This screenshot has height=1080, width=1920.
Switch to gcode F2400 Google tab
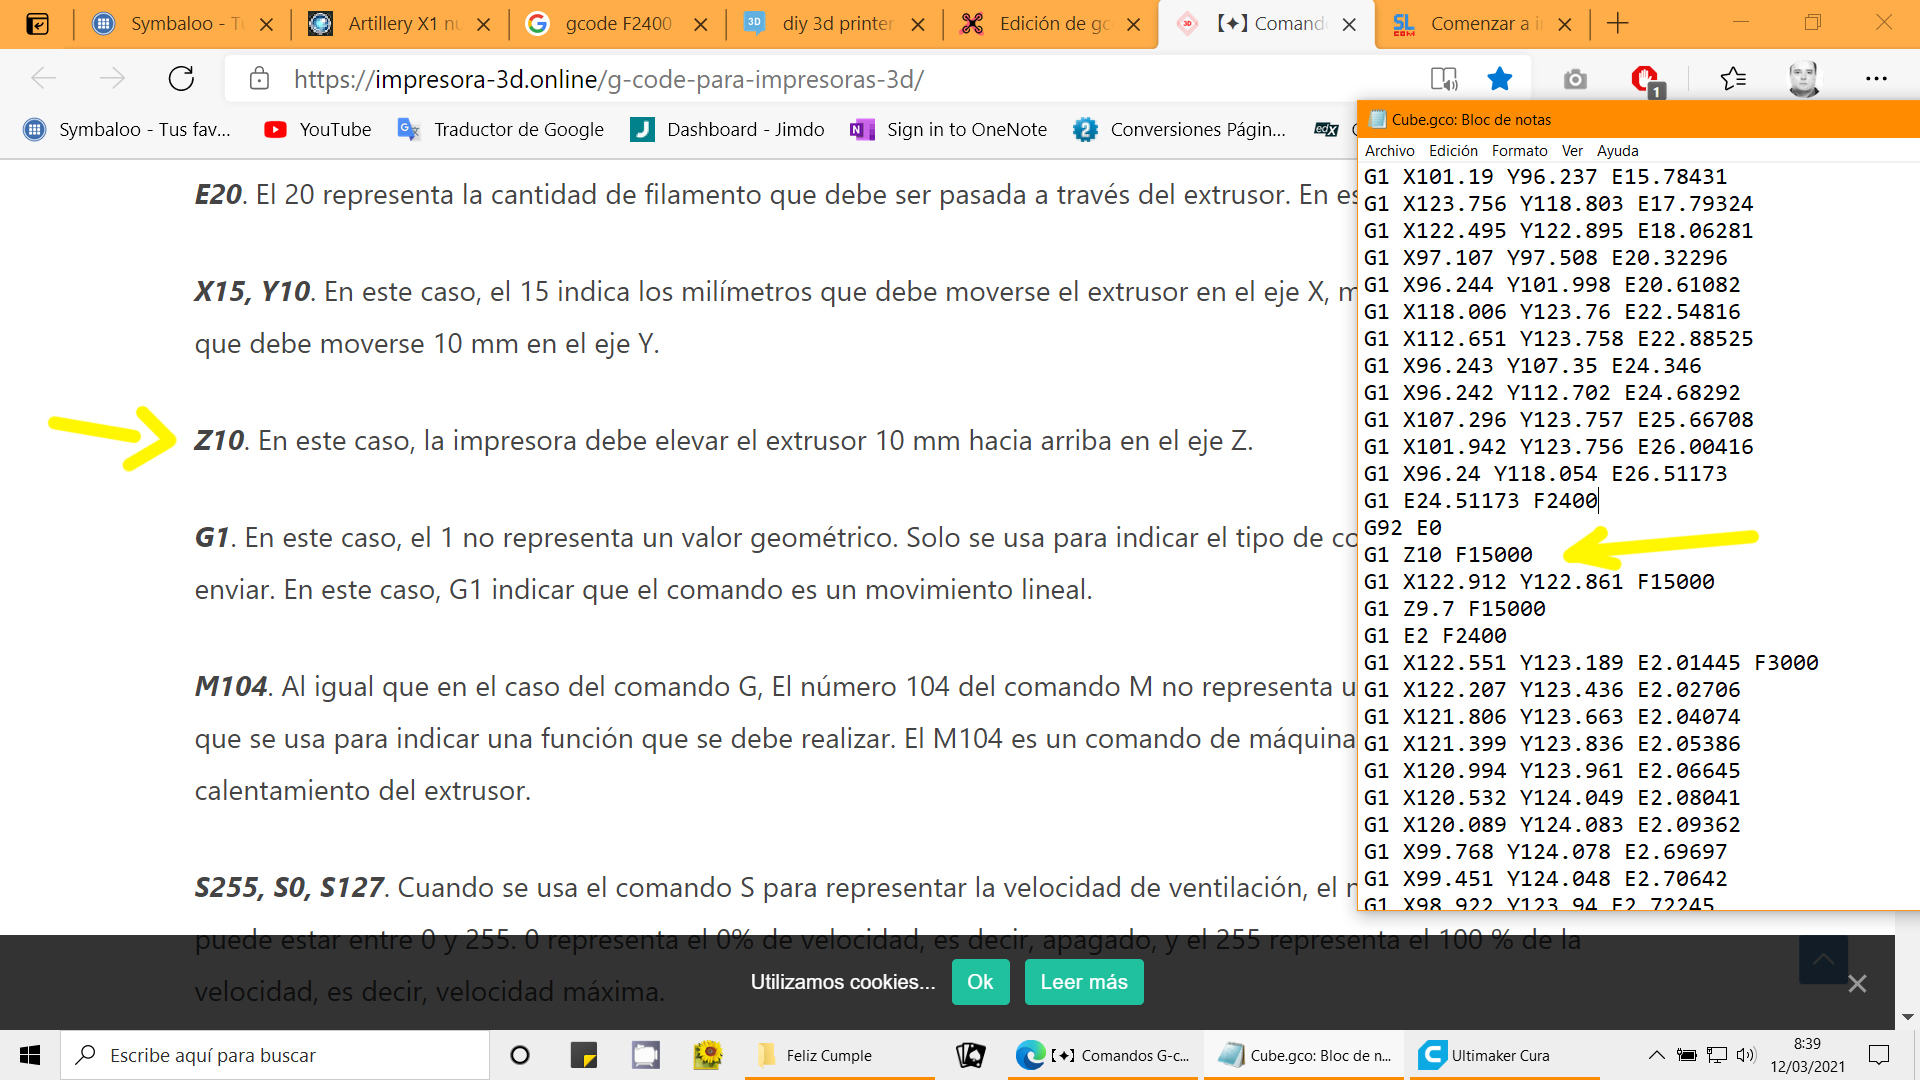tap(617, 24)
